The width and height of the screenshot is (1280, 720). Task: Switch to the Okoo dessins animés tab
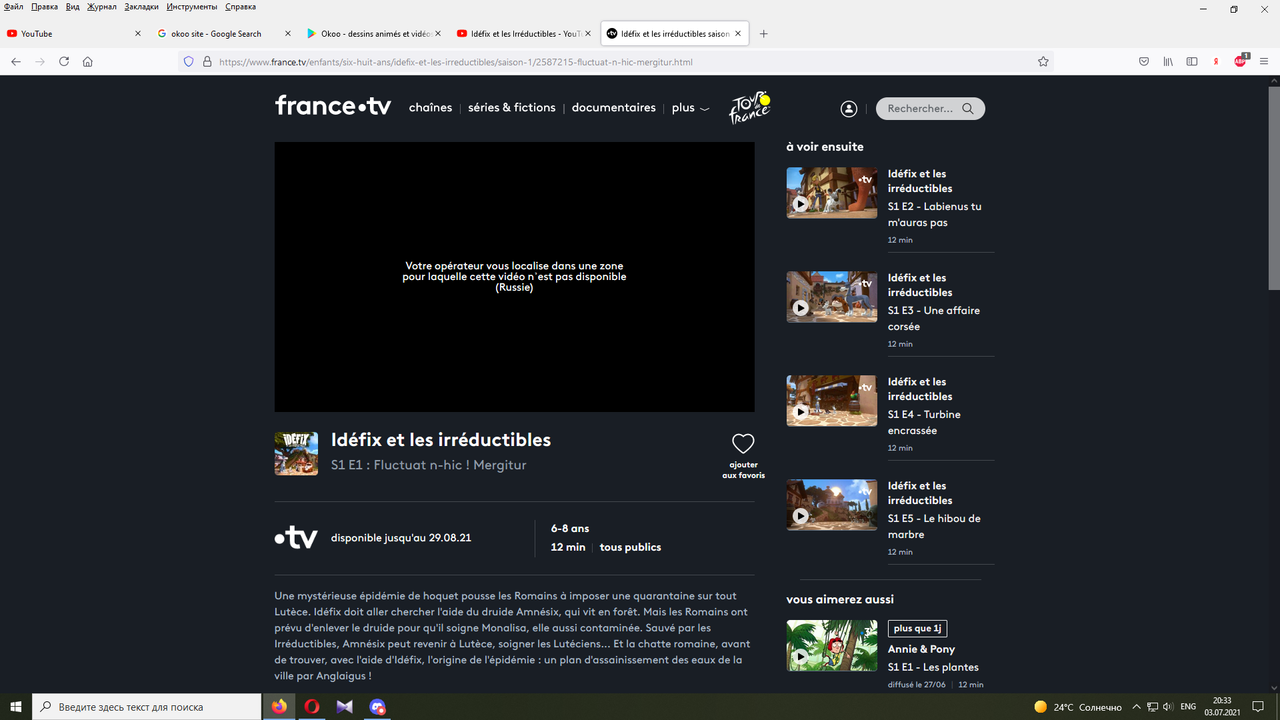375,33
